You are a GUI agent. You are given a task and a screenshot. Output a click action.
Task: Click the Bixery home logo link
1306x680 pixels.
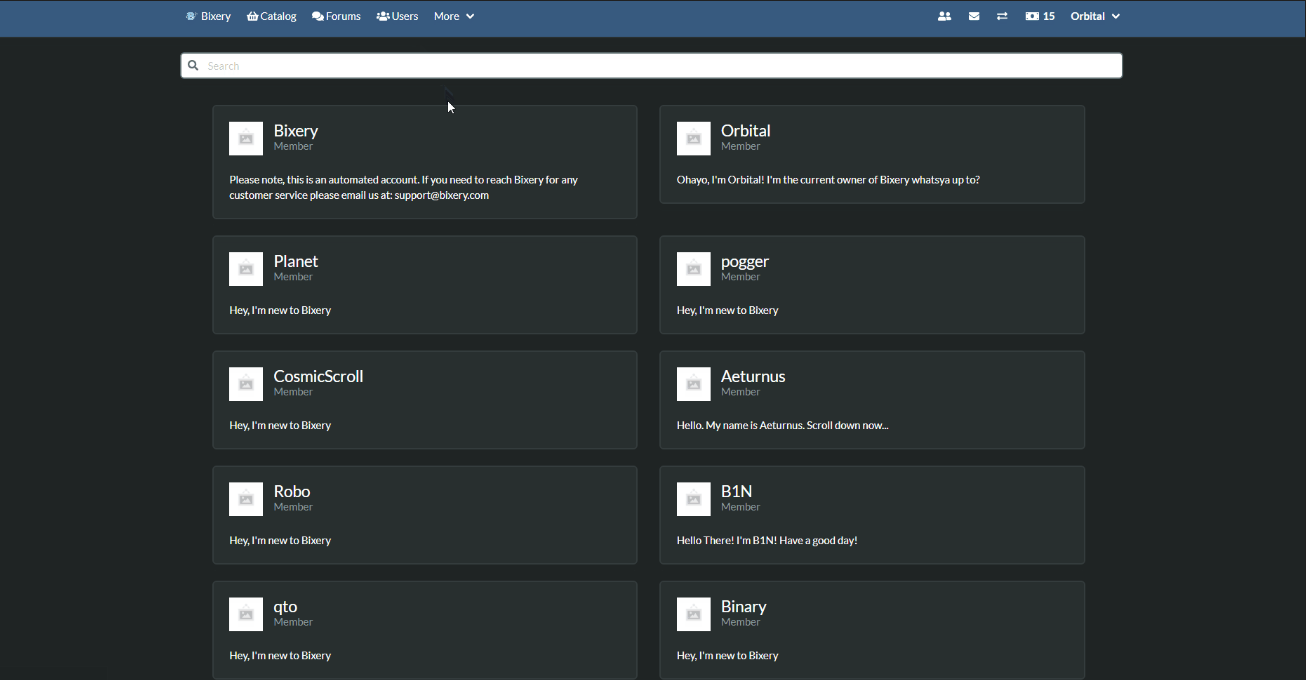tap(208, 16)
